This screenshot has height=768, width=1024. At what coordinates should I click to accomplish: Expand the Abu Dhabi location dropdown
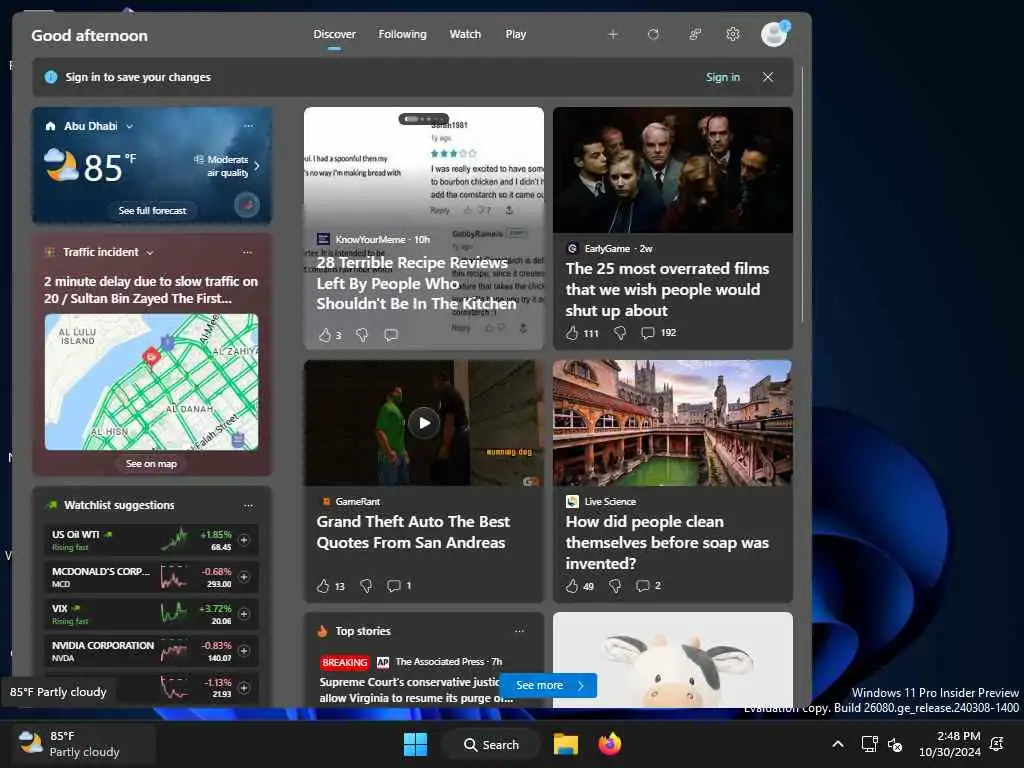(129, 127)
